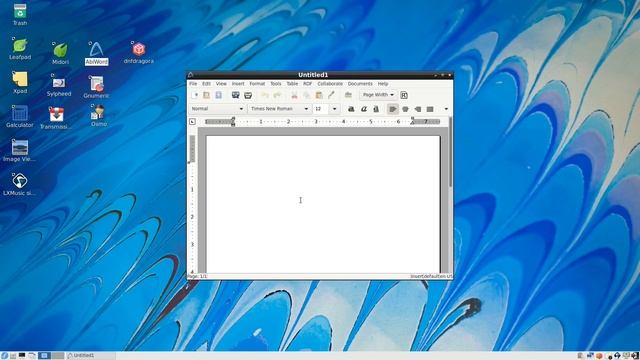
Task: Toggle Italic formatting
Action: (364, 109)
